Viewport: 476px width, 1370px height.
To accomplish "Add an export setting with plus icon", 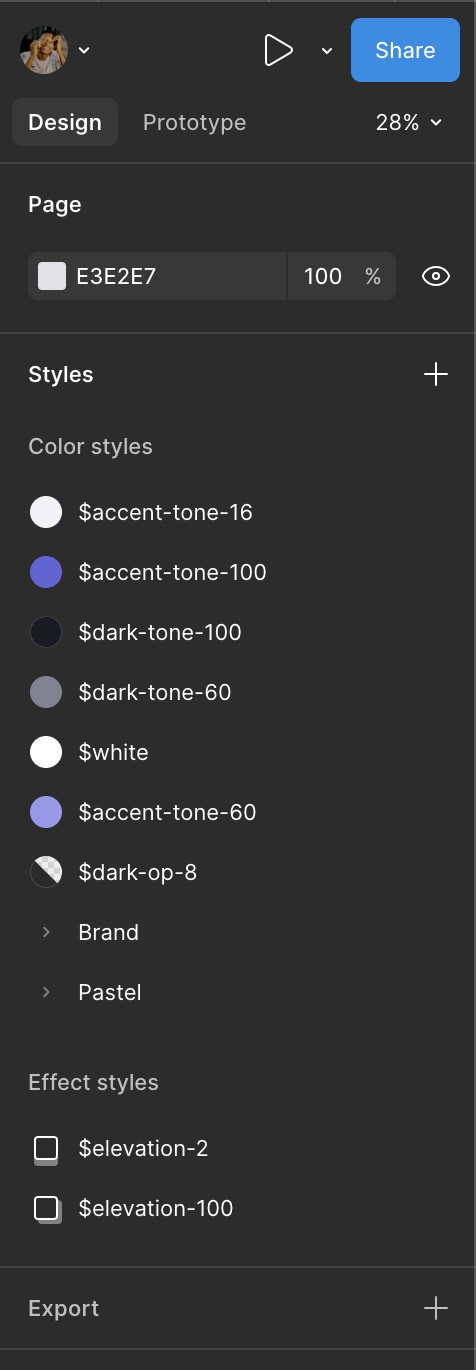I will (436, 1308).
